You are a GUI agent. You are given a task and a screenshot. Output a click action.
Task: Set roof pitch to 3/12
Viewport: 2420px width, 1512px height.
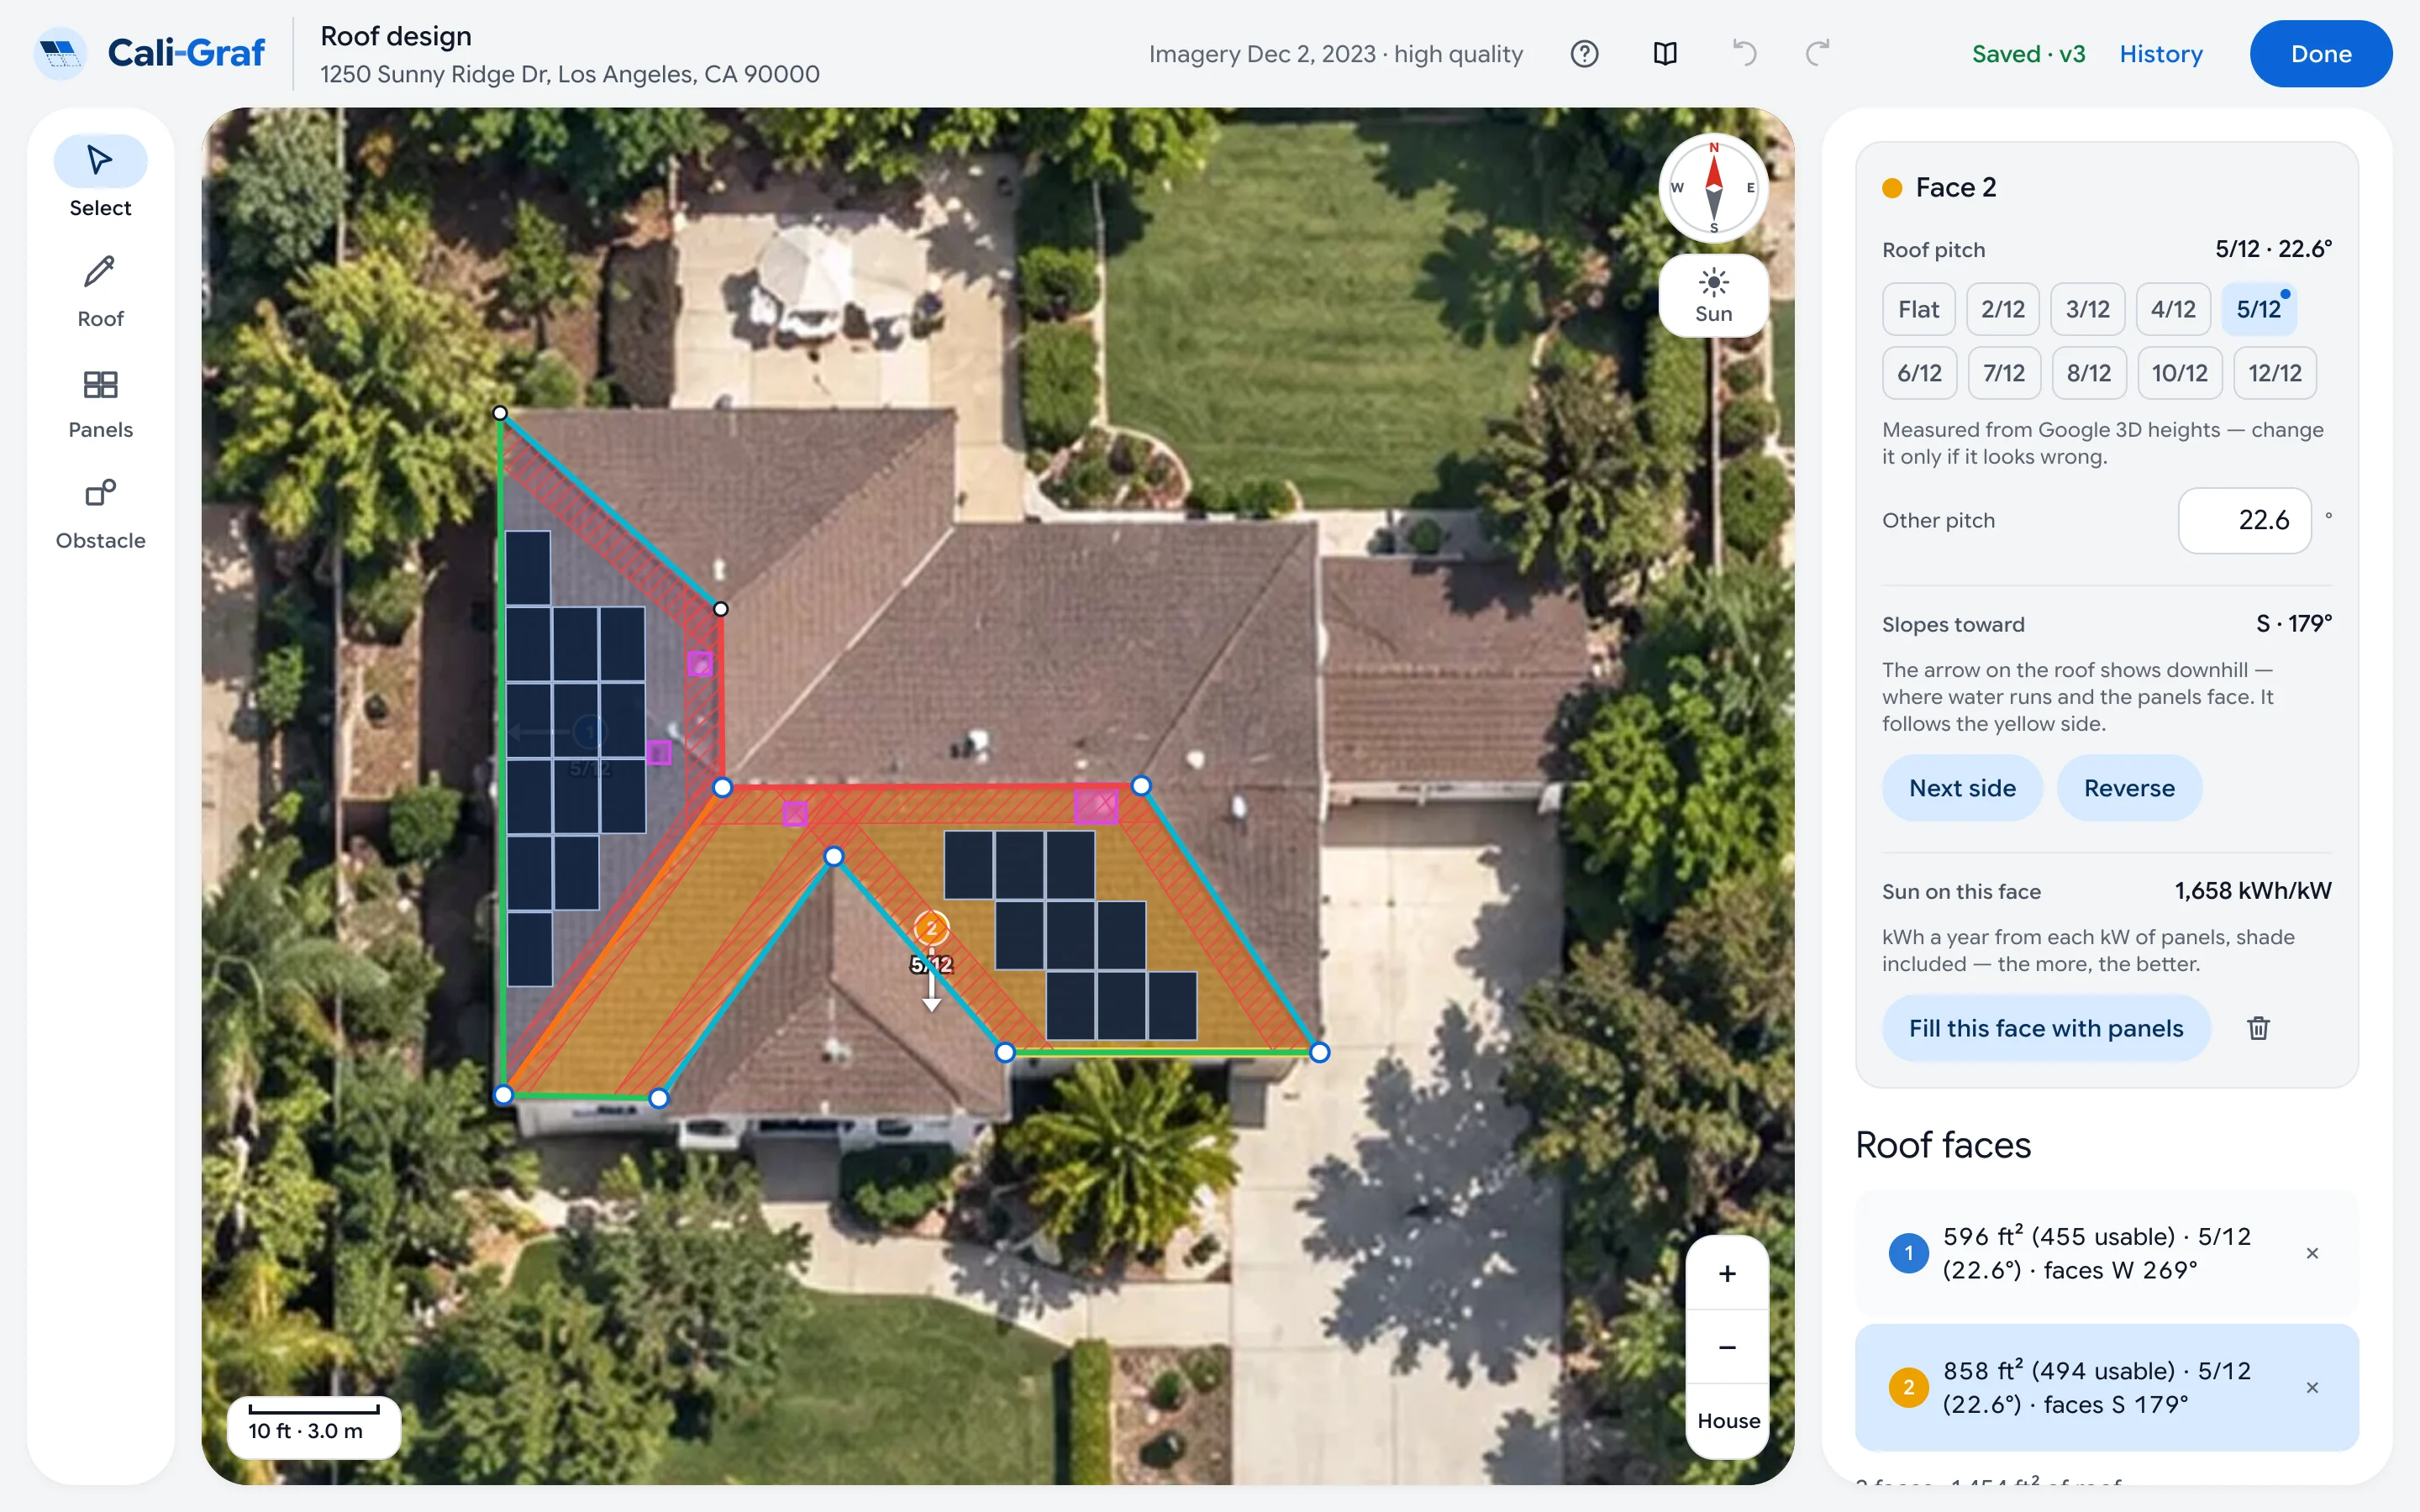2087,309
